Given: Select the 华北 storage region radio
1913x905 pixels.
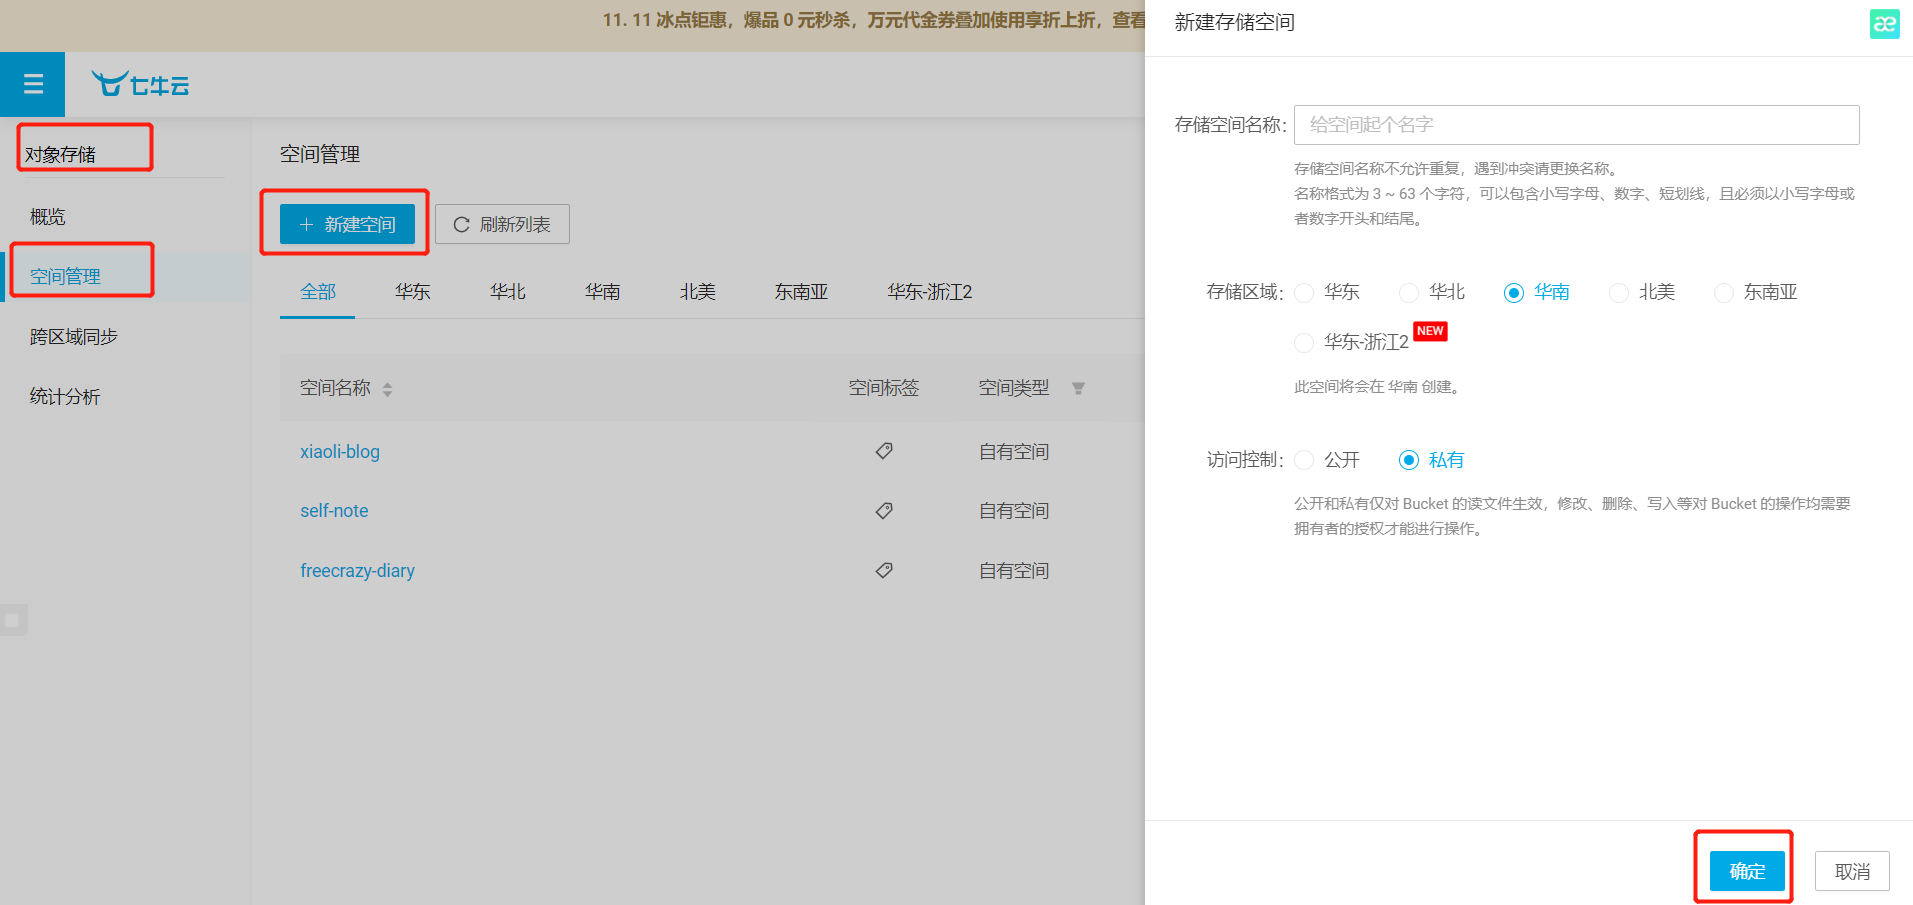Looking at the screenshot, I should tap(1409, 293).
